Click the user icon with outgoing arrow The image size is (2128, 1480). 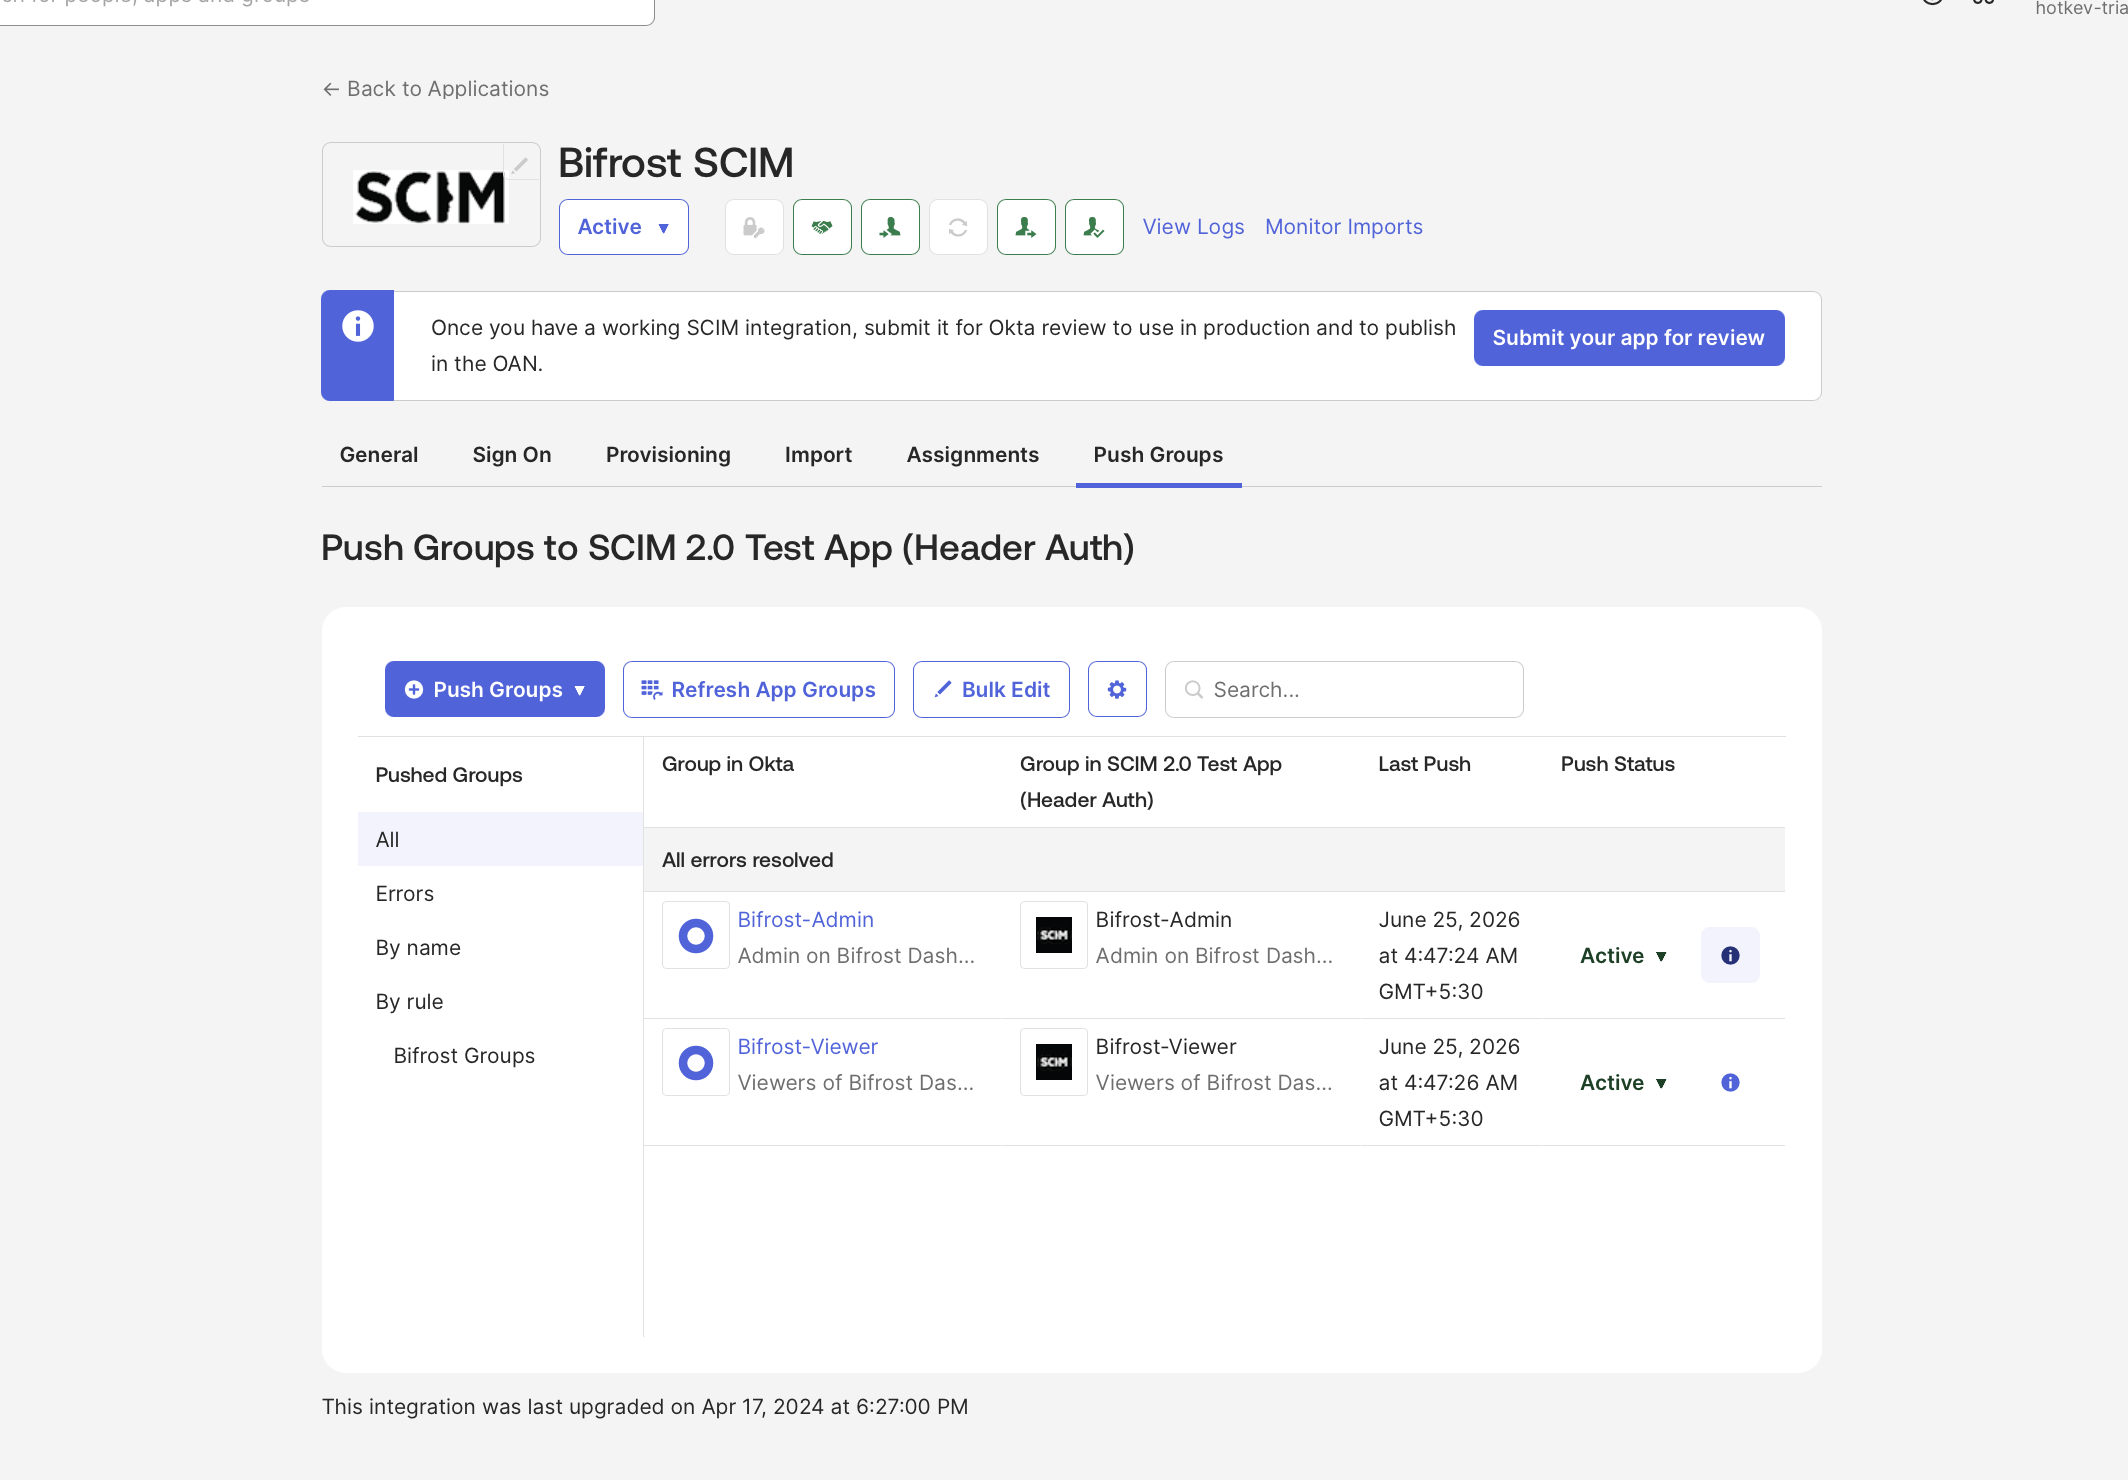click(x=1026, y=227)
